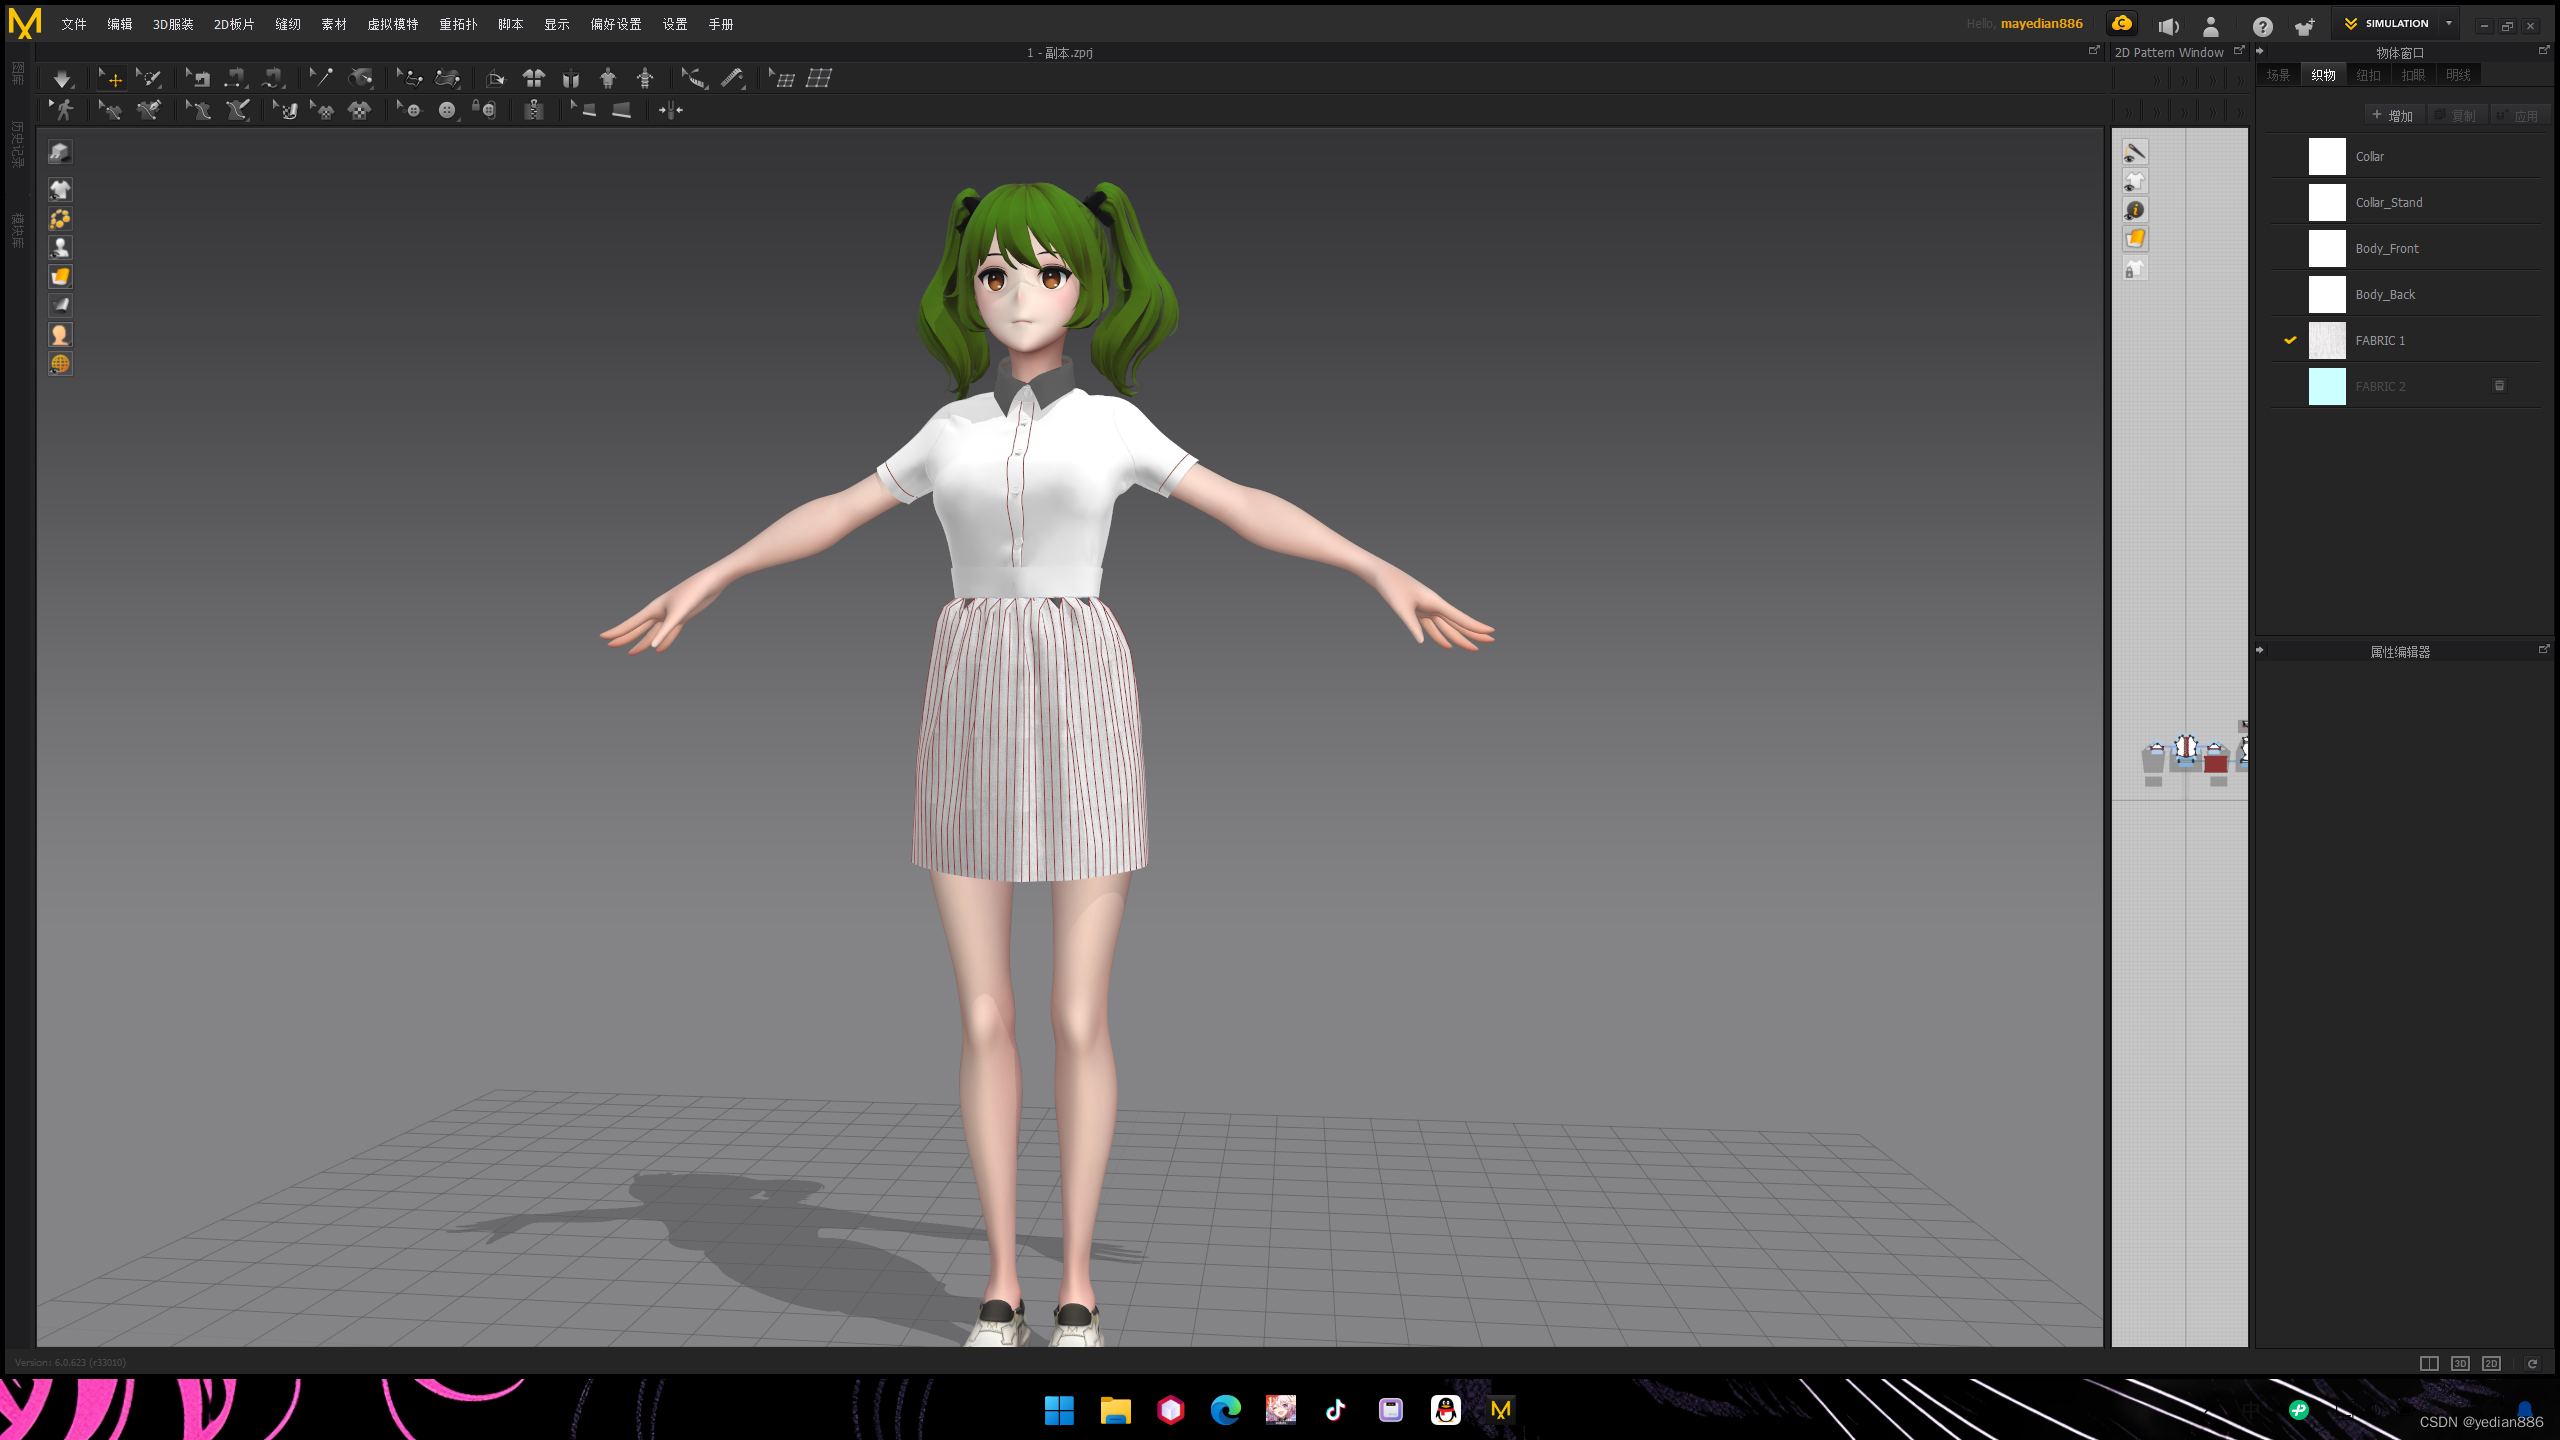Image resolution: width=2560 pixels, height=1440 pixels.
Task: Click the FABRIC 2 cyan swatch
Action: [2327, 387]
